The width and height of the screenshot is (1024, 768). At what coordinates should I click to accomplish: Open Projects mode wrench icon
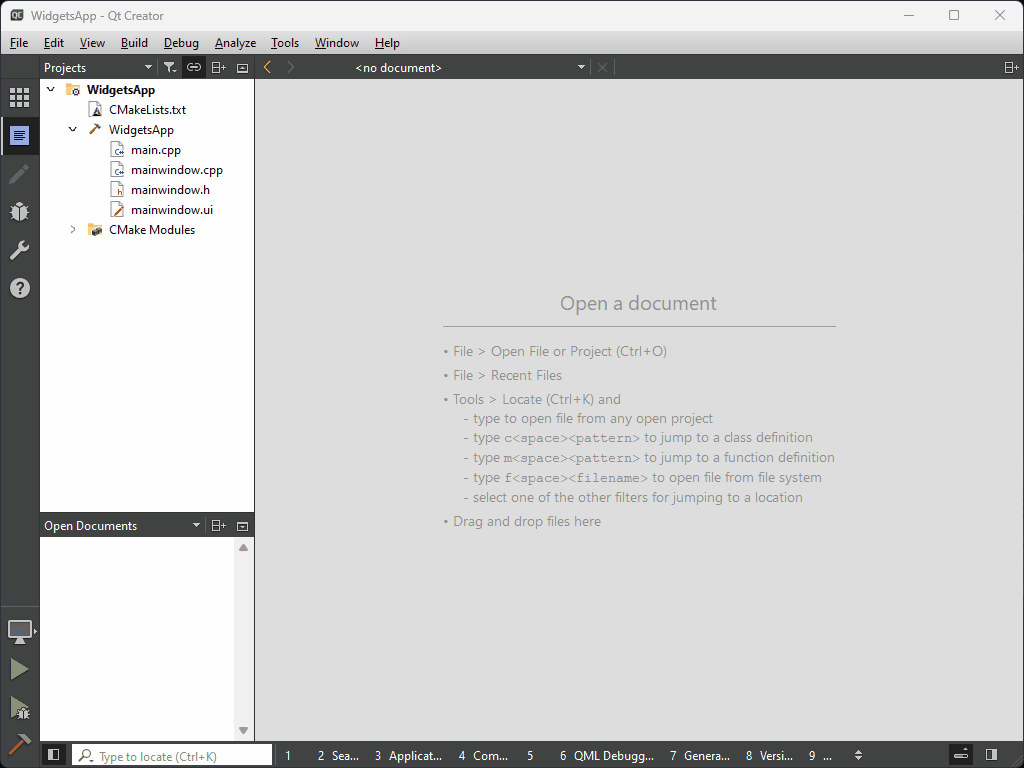(x=19, y=250)
